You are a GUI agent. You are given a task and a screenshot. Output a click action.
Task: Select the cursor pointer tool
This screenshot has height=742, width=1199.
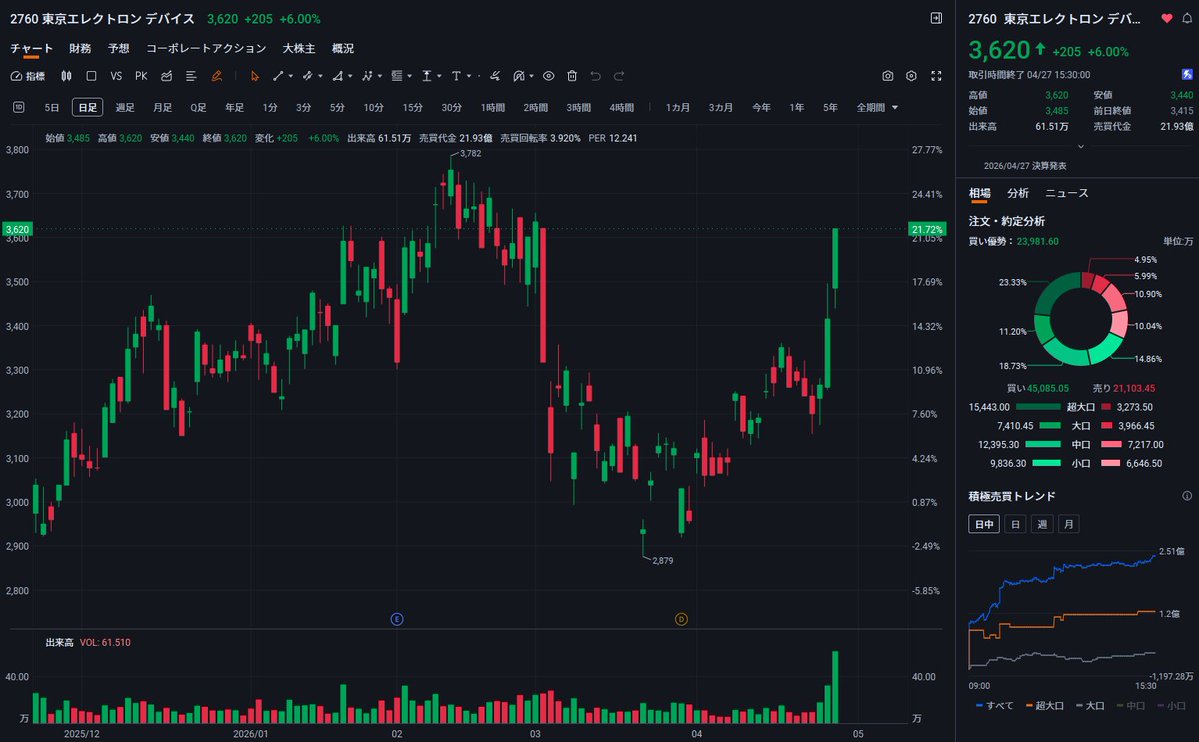255,76
